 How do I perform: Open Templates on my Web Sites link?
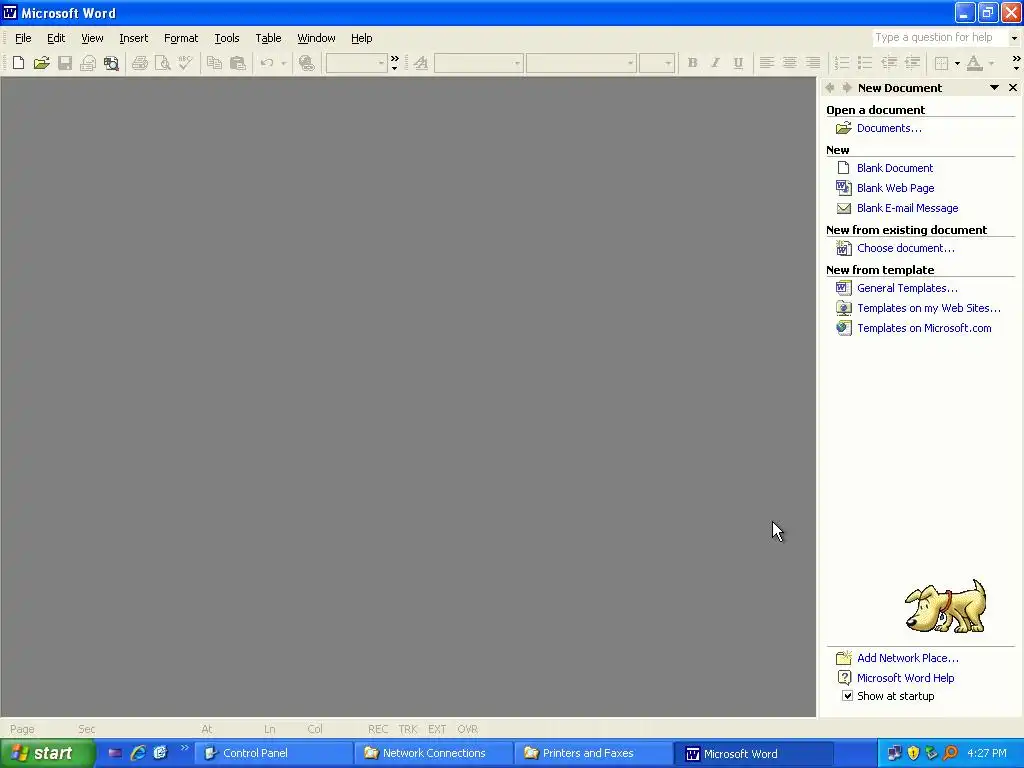pos(929,308)
